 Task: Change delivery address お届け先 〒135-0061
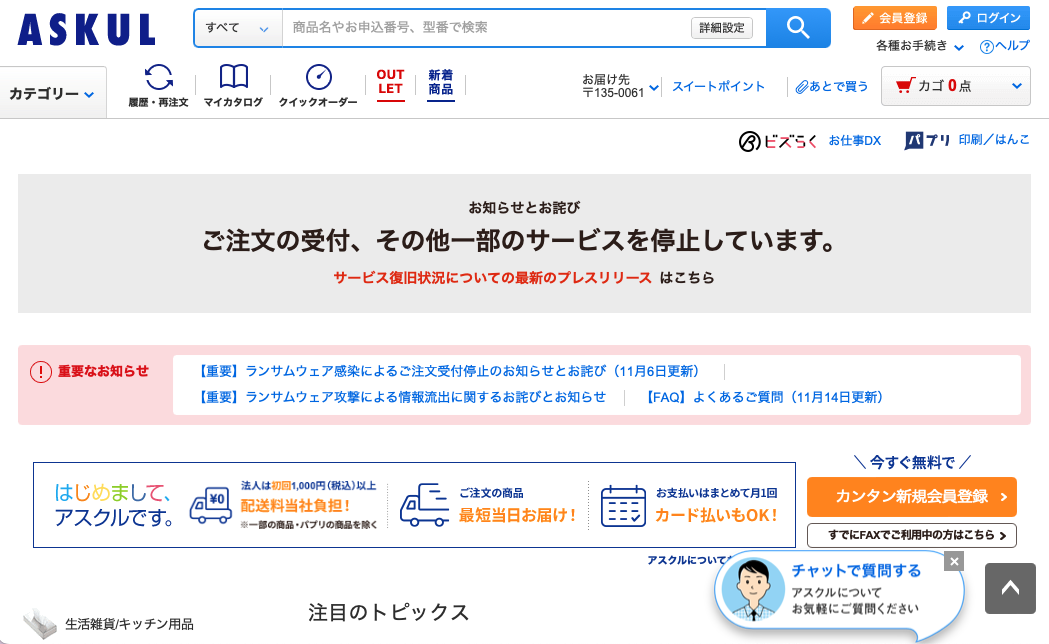point(620,87)
